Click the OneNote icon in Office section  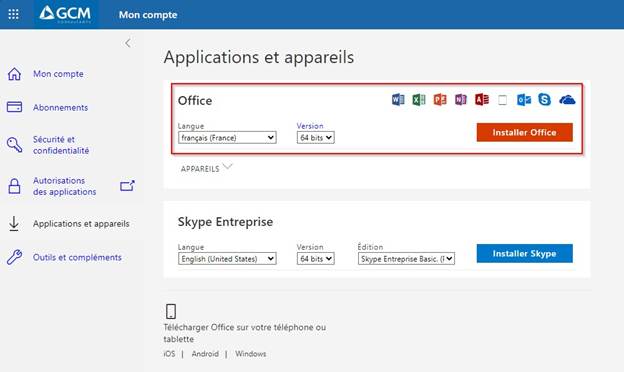[x=461, y=99]
